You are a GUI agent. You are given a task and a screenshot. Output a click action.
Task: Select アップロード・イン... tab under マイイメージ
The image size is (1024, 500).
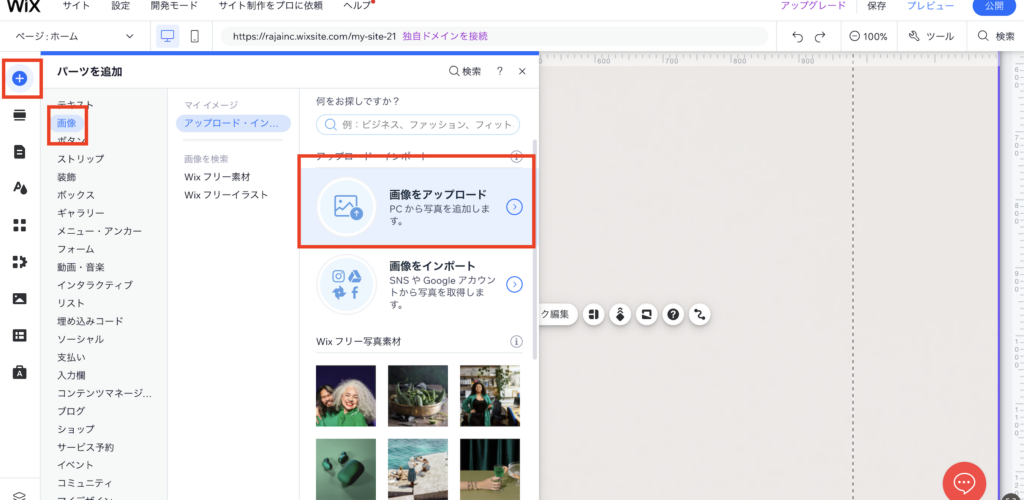[x=233, y=123]
